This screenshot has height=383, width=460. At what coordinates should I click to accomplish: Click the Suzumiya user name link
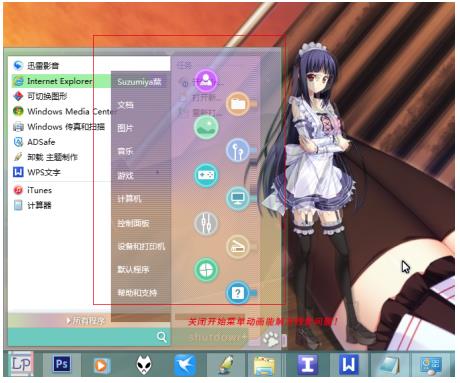[x=139, y=82]
